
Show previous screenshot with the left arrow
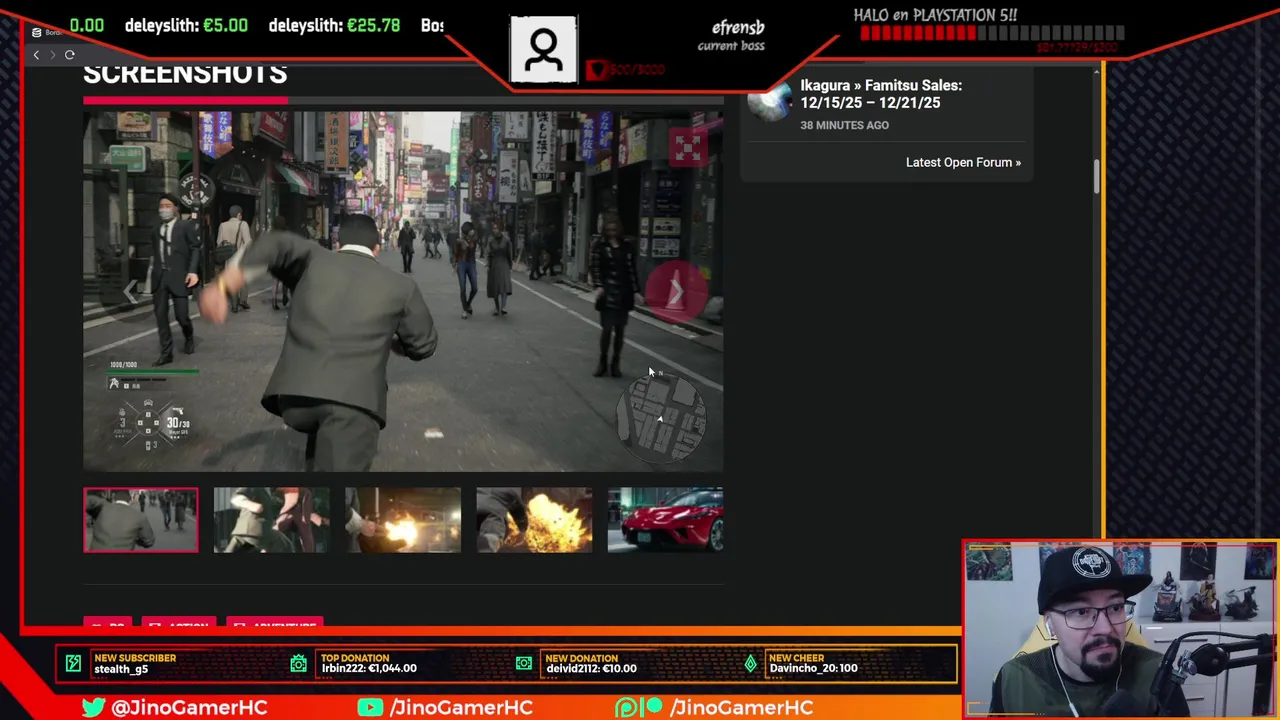coord(129,291)
